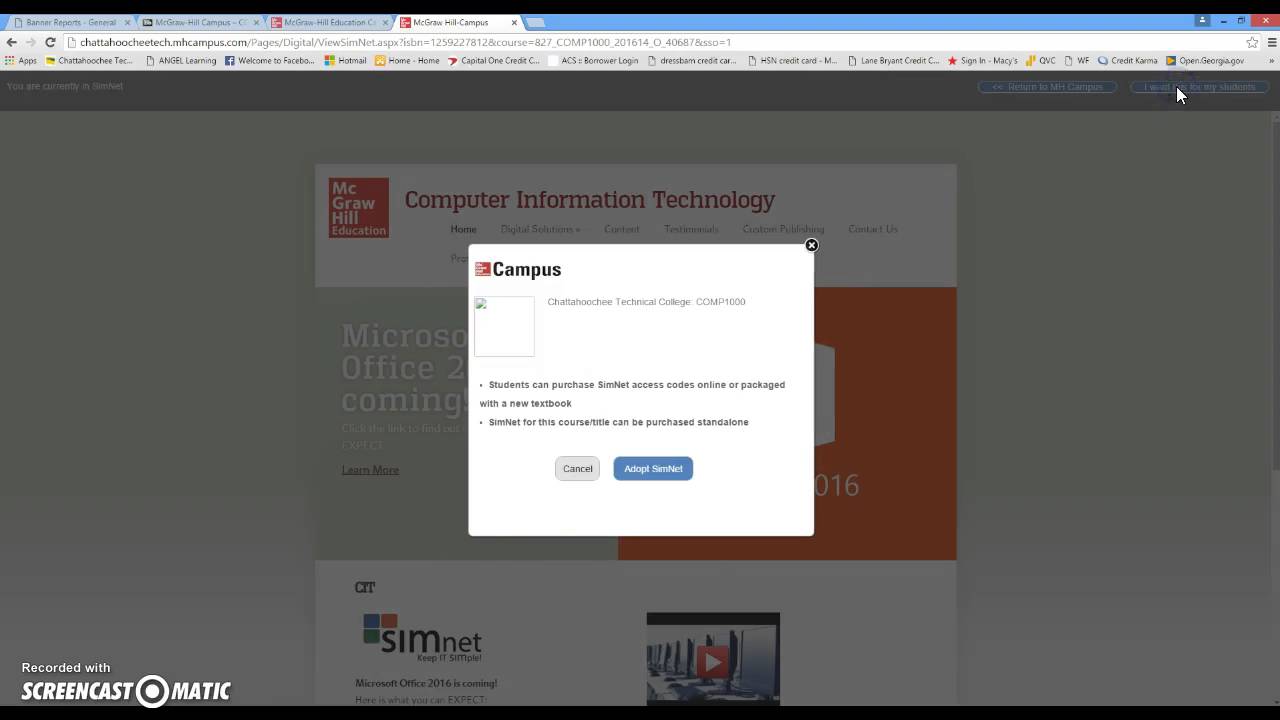1280x720 pixels.
Task: Click the Learn More link
Action: [x=370, y=470]
